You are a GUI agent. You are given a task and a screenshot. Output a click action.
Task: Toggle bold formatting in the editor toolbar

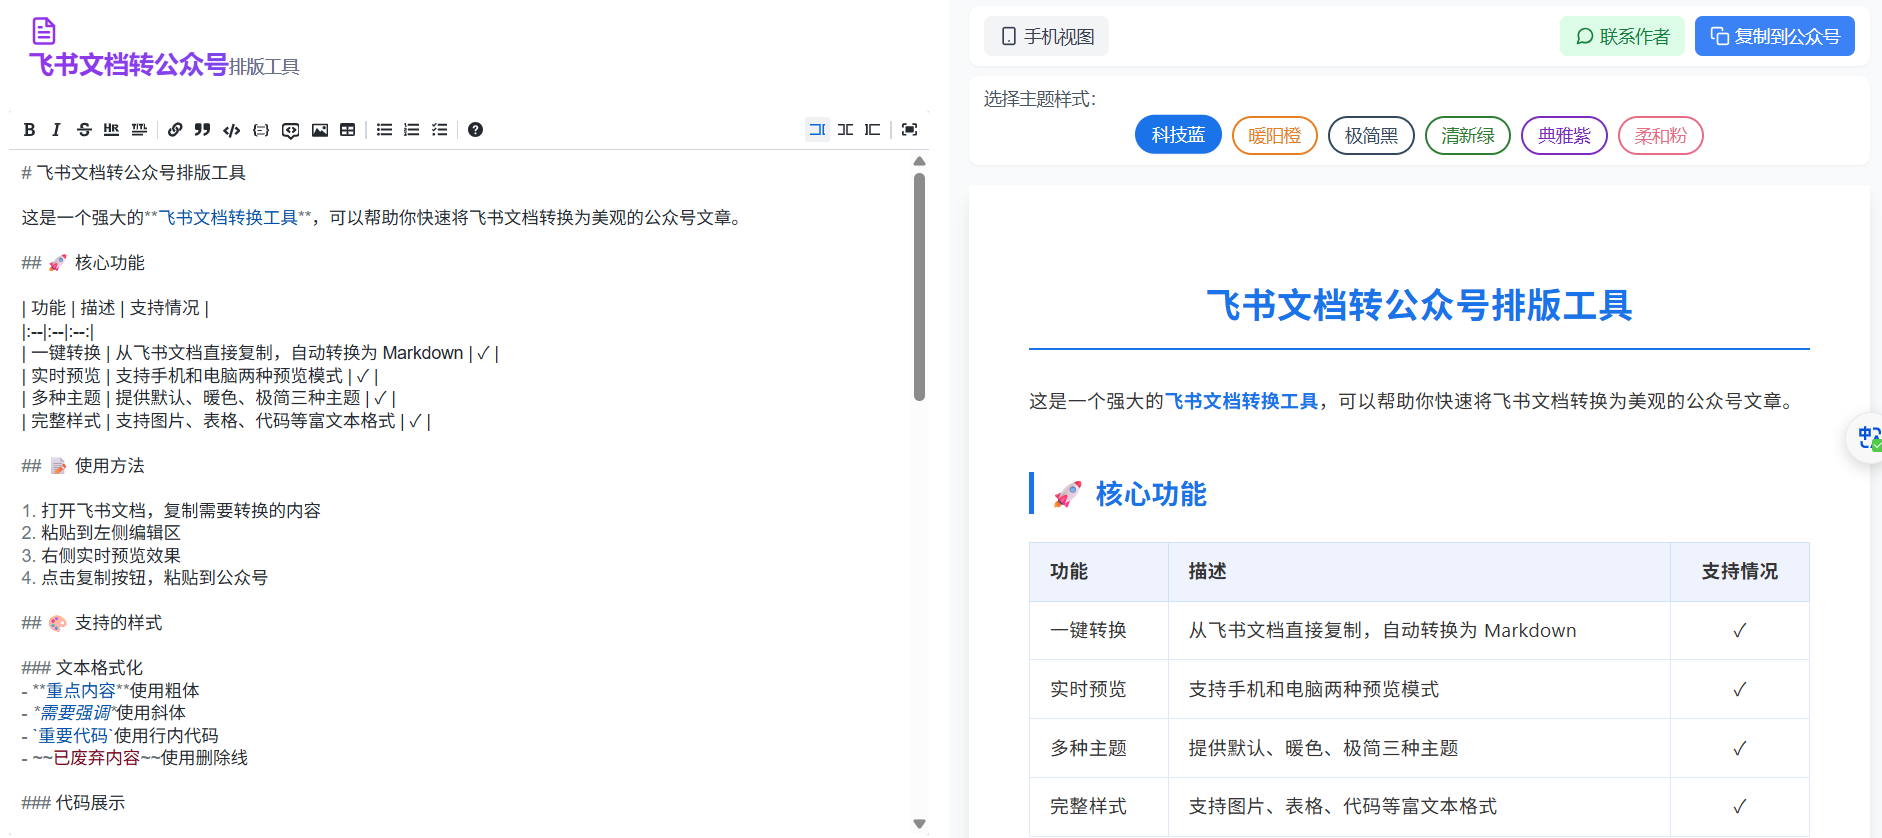click(x=30, y=130)
